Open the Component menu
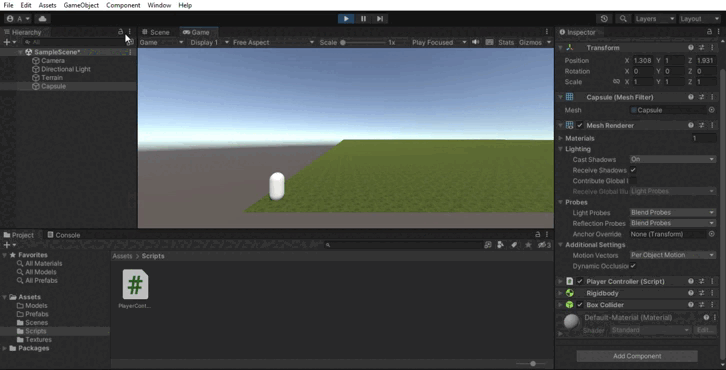The width and height of the screenshot is (726, 370). point(123,5)
